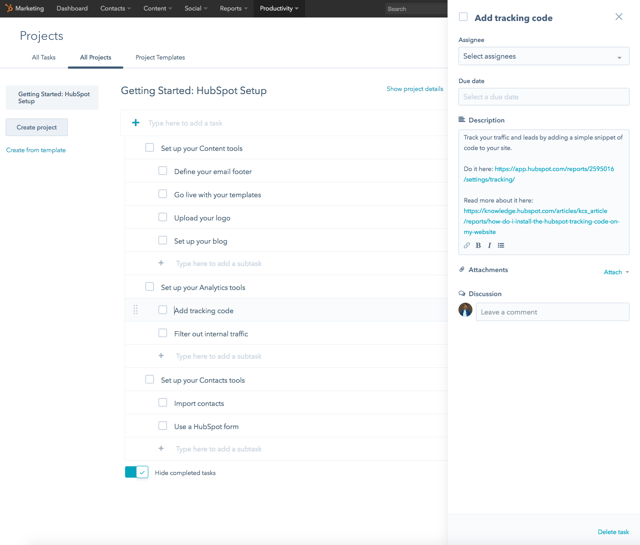Click 'Set up your Analytics tools' text

click(x=203, y=287)
